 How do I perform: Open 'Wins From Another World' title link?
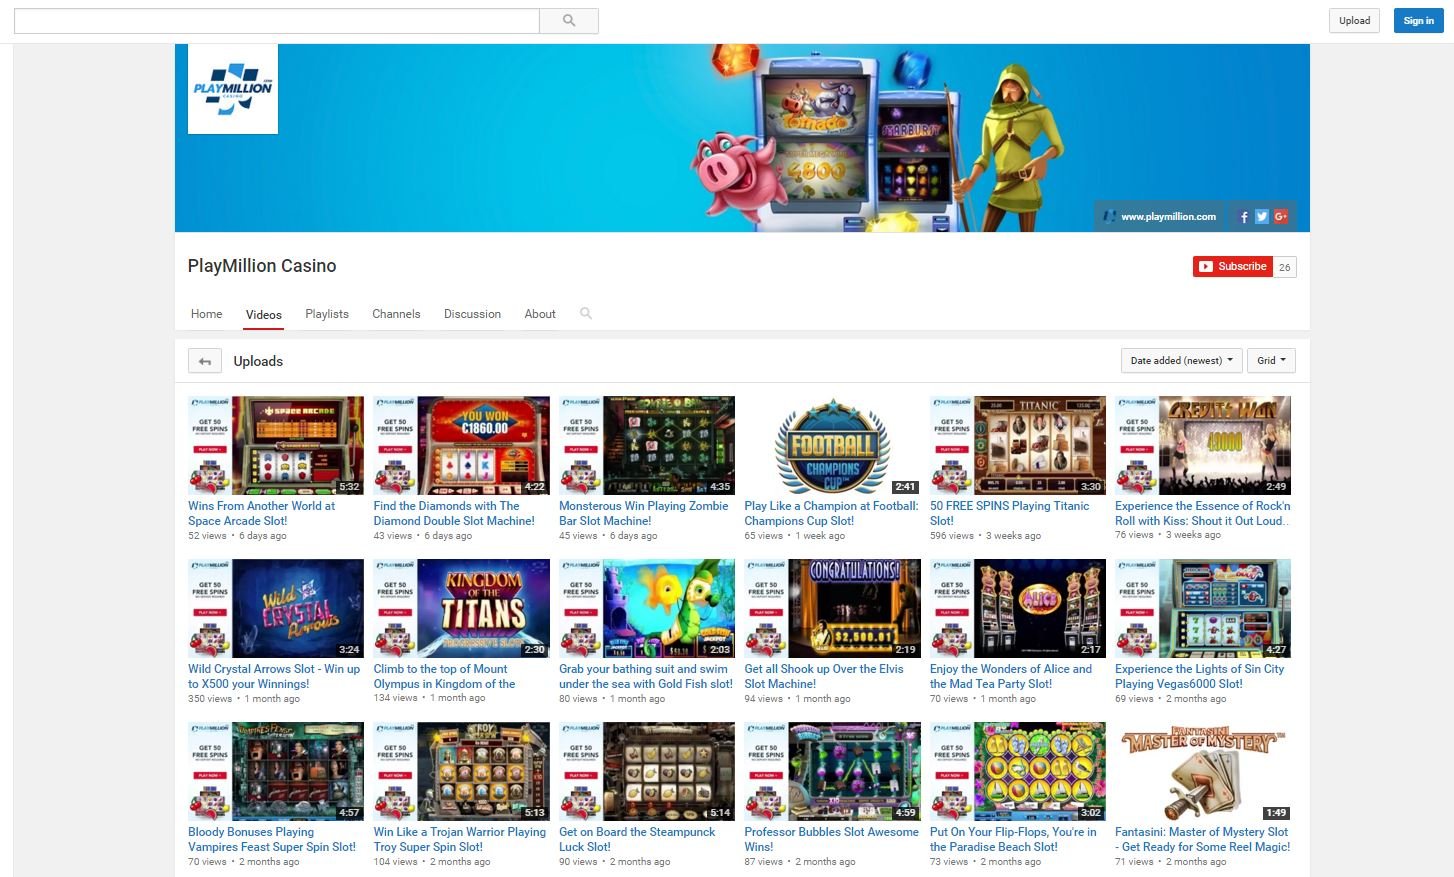point(262,513)
